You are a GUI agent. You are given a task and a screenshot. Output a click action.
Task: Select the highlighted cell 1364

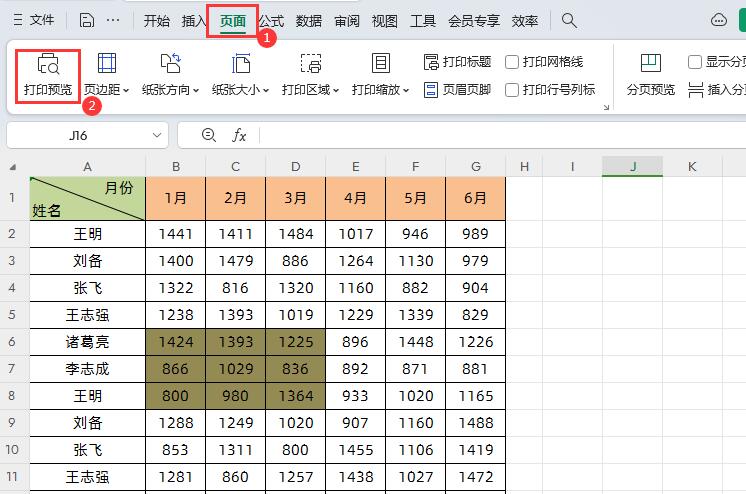click(295, 396)
